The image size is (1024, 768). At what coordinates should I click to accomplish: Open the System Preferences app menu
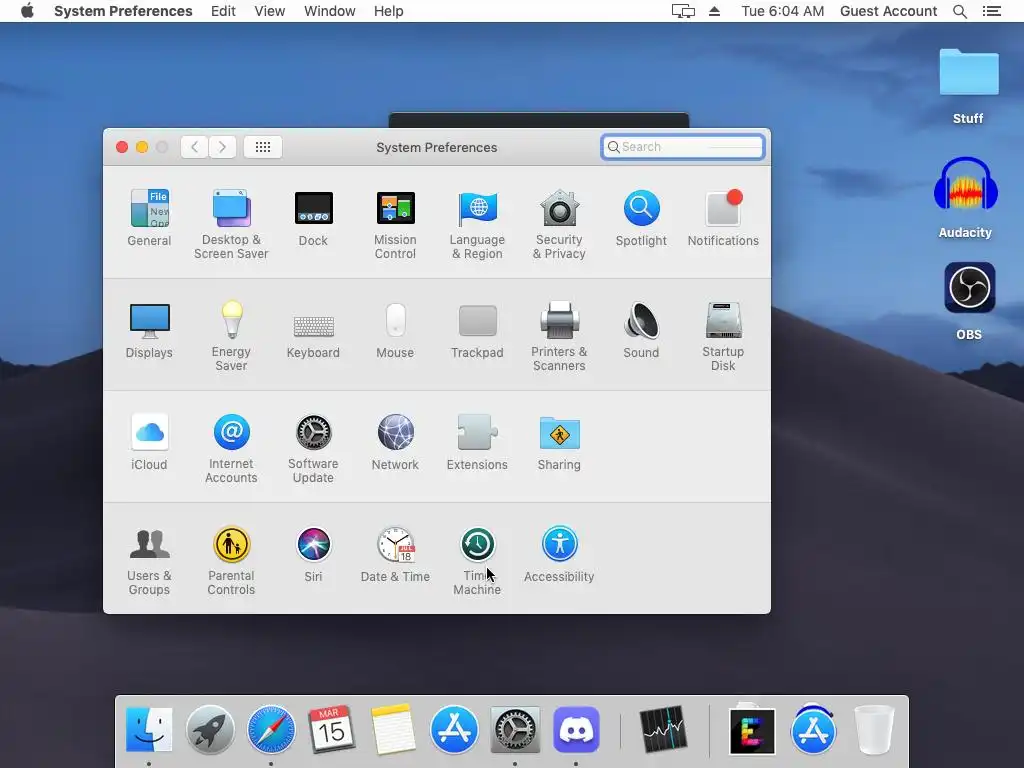click(x=123, y=11)
